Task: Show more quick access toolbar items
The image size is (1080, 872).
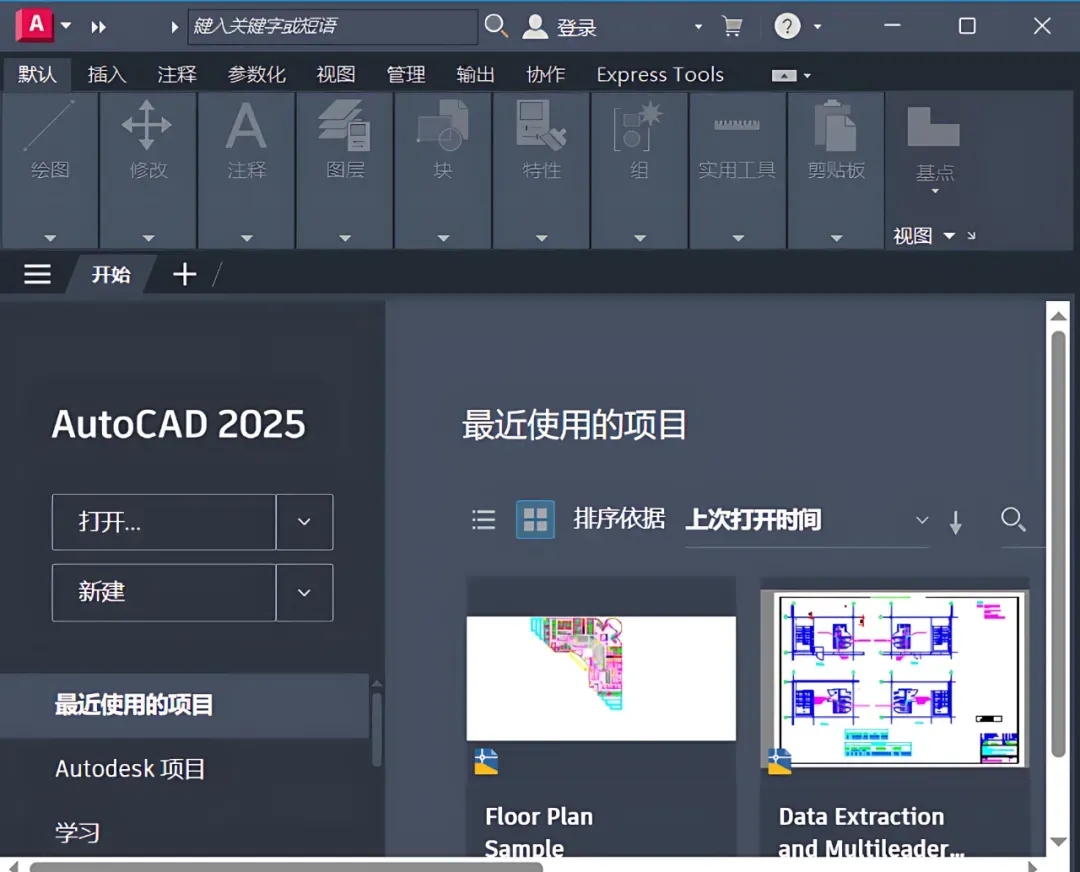Action: click(98, 27)
